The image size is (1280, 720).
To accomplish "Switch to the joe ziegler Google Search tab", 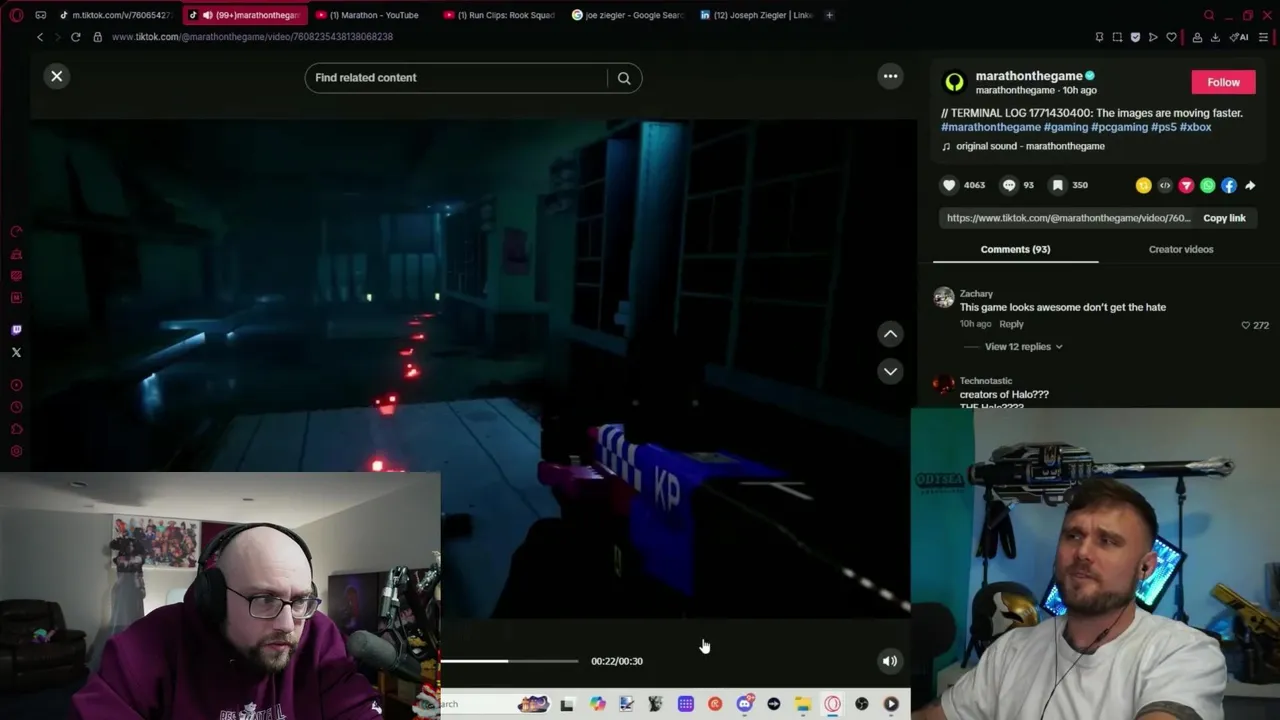I will coord(628,15).
